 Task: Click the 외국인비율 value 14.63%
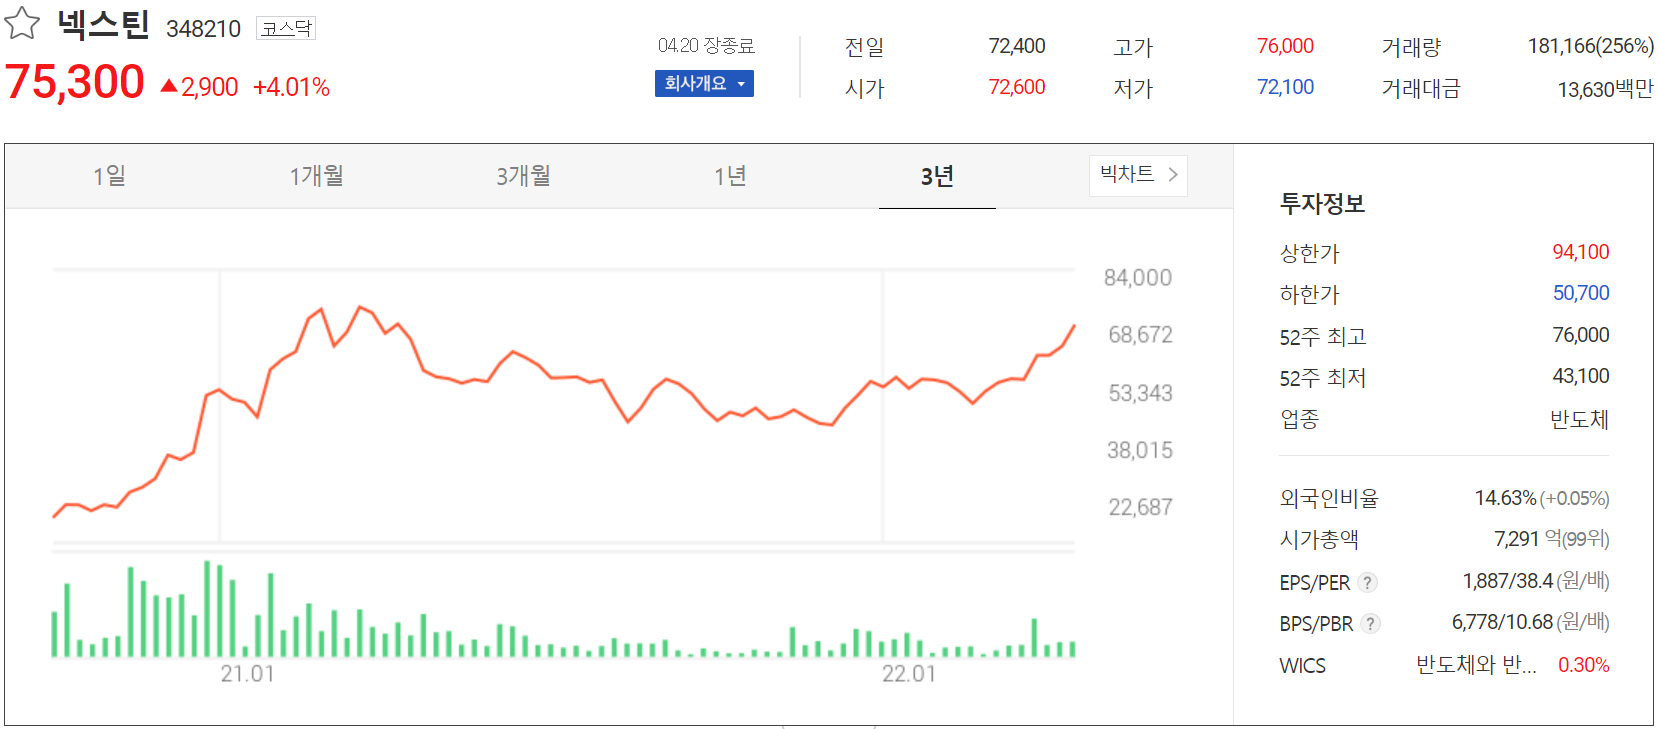[1505, 498]
